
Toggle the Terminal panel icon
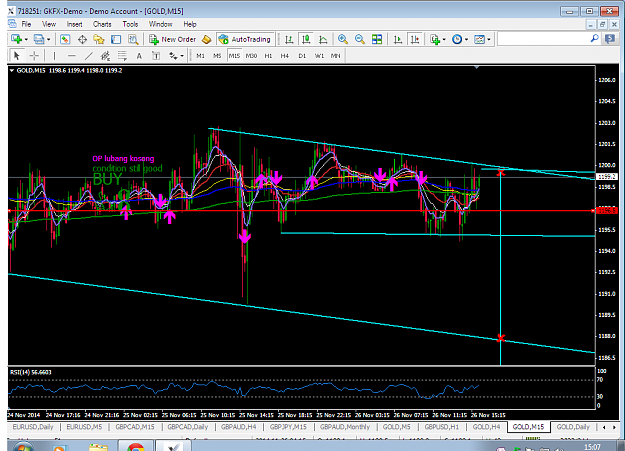(x=116, y=39)
